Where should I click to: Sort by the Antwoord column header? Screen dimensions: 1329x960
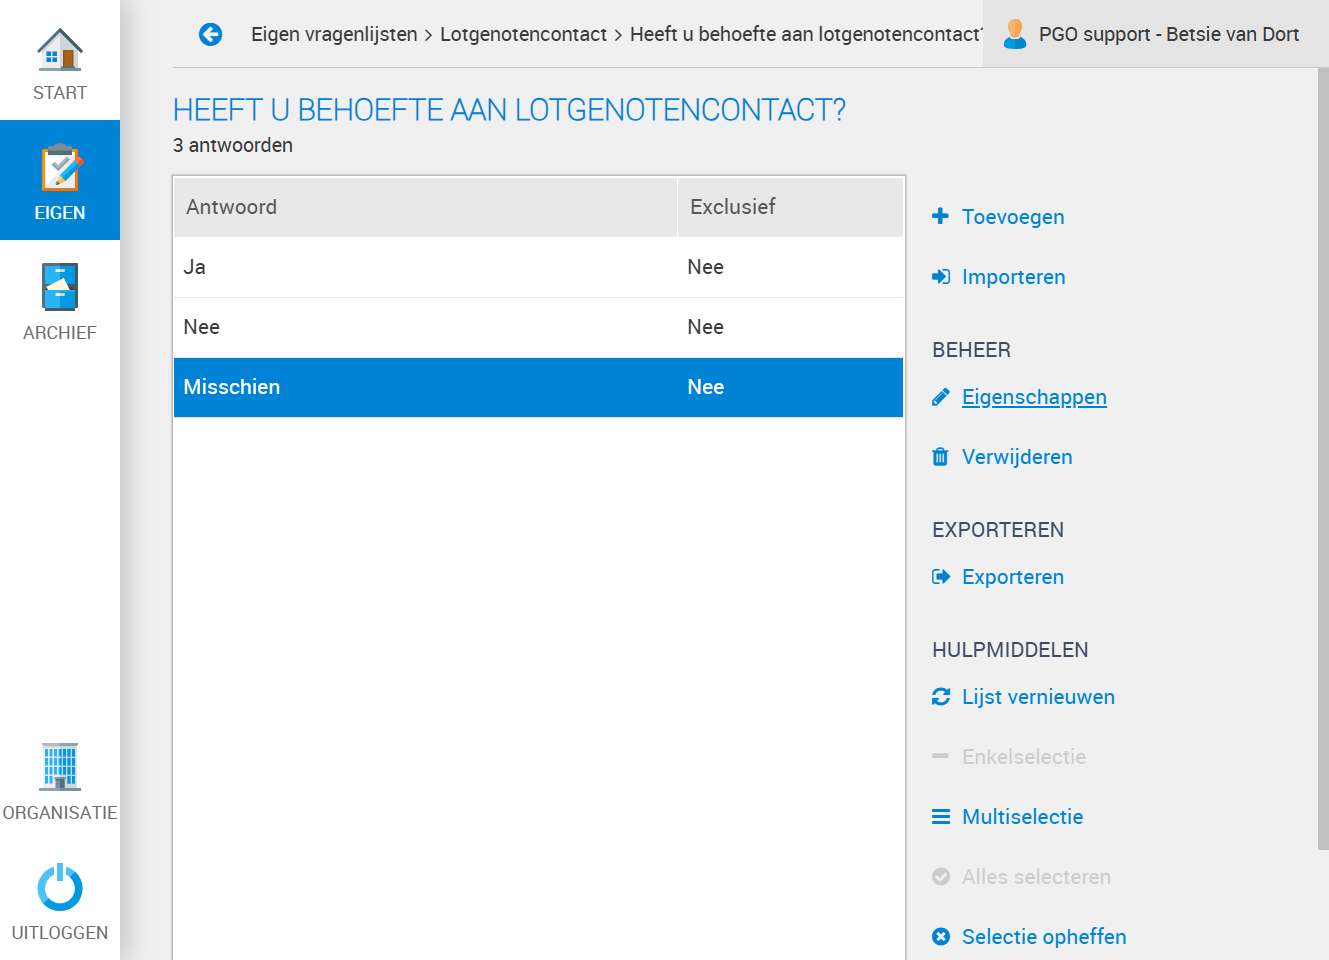click(426, 207)
